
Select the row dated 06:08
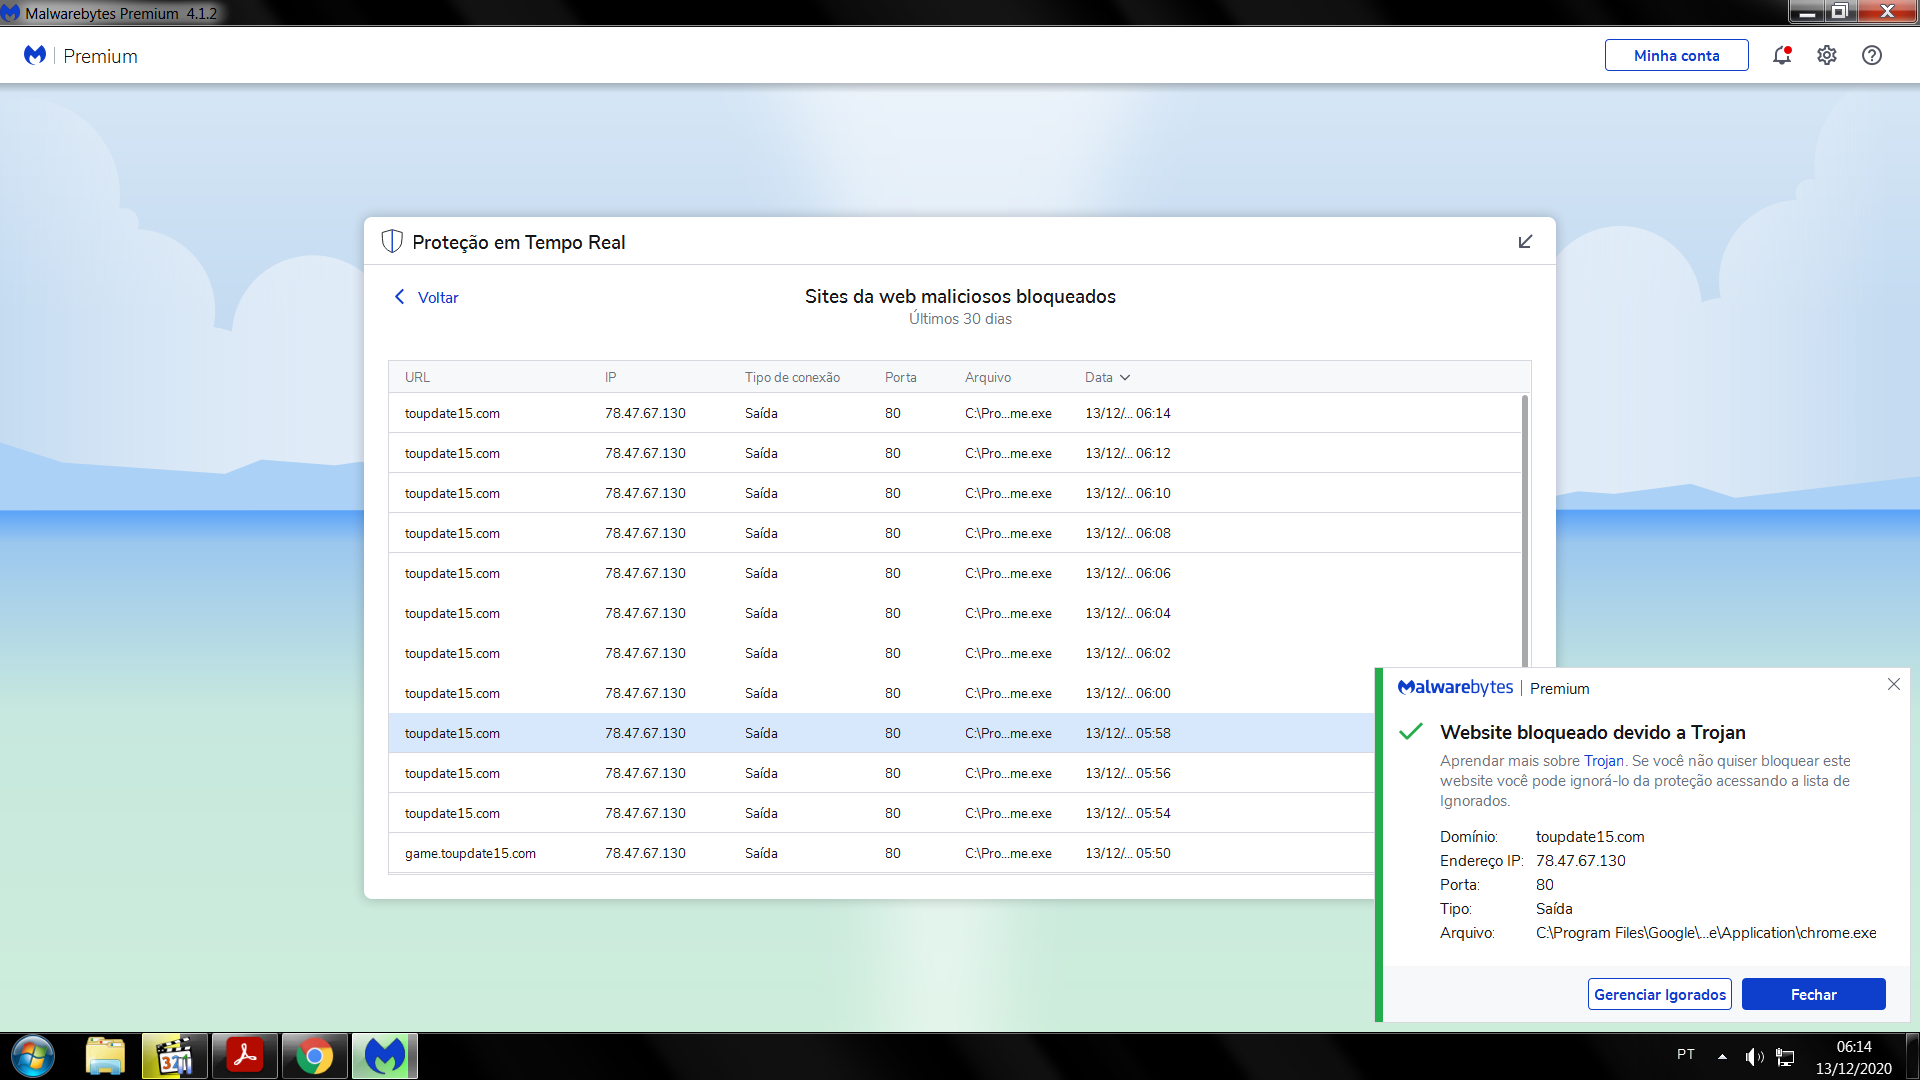click(x=955, y=533)
